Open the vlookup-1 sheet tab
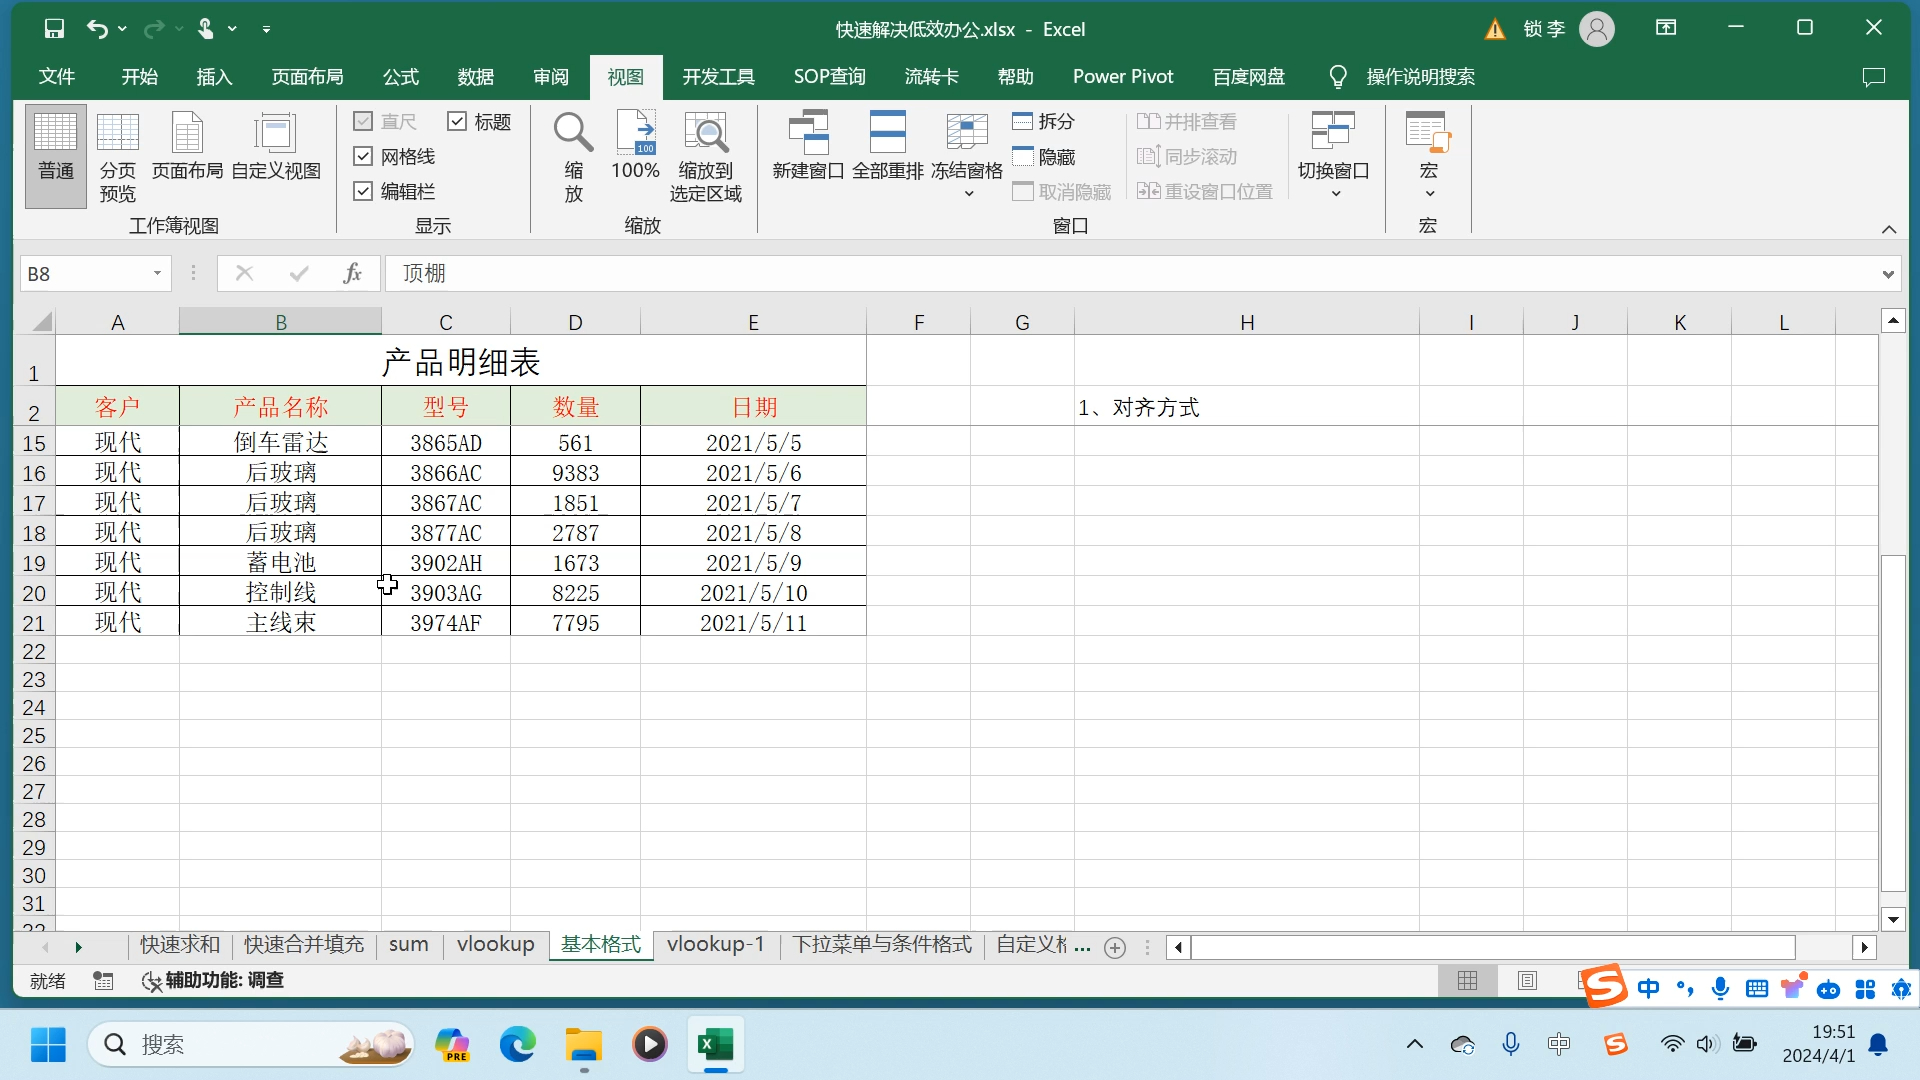The height and width of the screenshot is (1080, 1920). point(715,945)
